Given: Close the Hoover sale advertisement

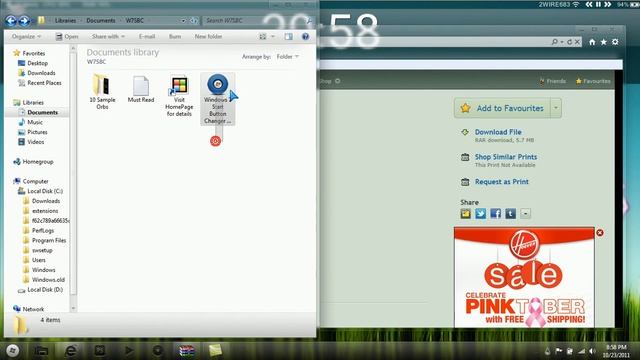Looking at the screenshot, I should pos(600,233).
